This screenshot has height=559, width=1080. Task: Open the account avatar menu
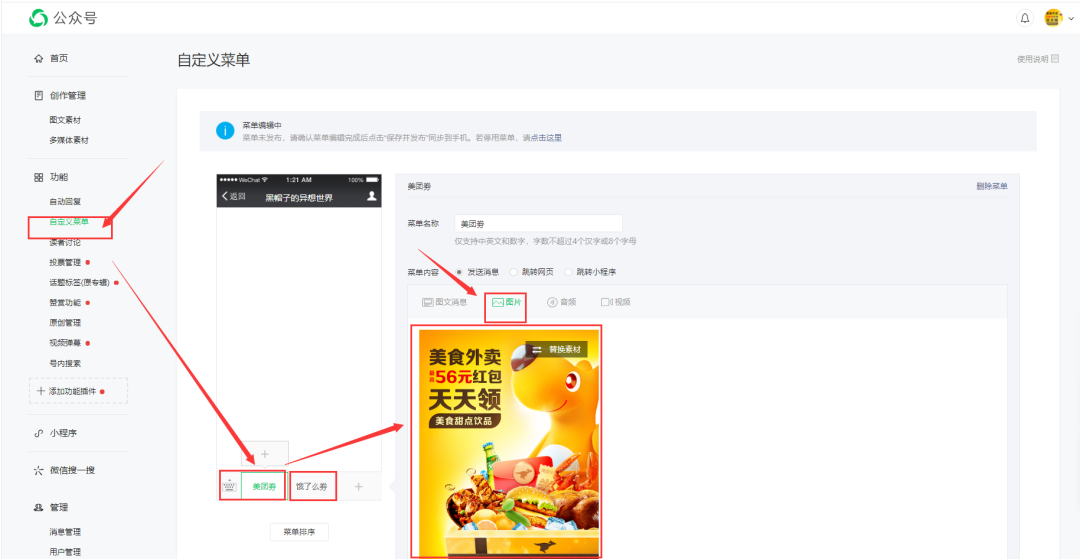click(1052, 18)
